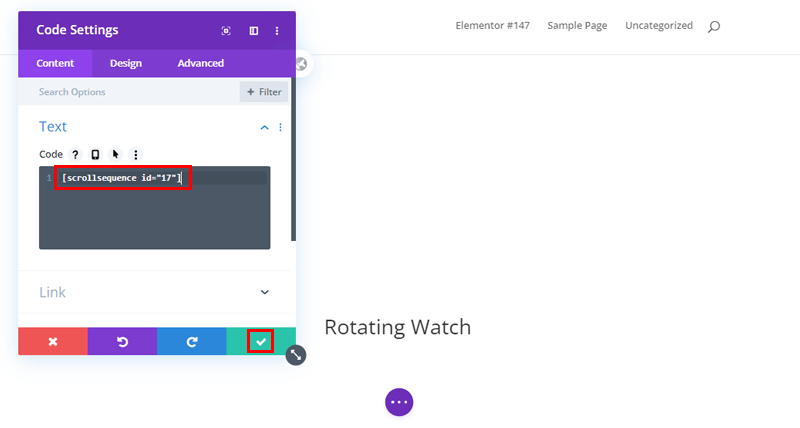800x428 pixels.
Task: Open Elementor #147 menu link
Action: [x=492, y=26]
